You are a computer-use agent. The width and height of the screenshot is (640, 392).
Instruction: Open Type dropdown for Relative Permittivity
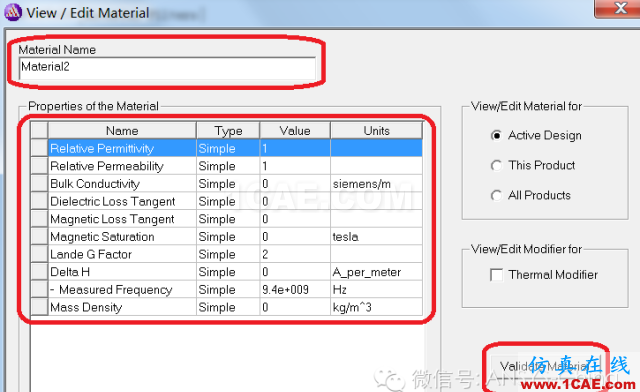click(x=228, y=148)
